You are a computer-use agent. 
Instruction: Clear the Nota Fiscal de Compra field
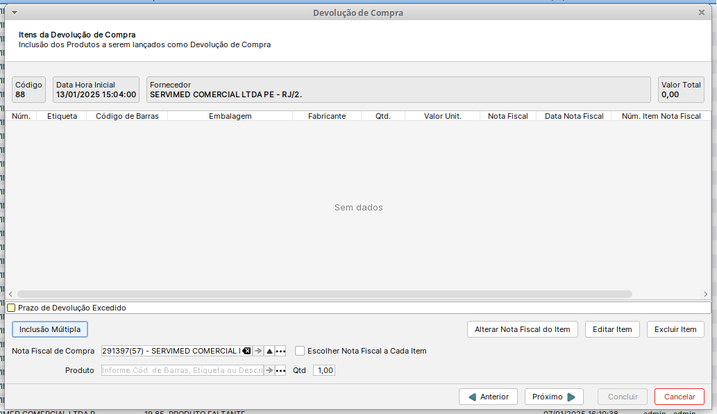click(x=246, y=351)
